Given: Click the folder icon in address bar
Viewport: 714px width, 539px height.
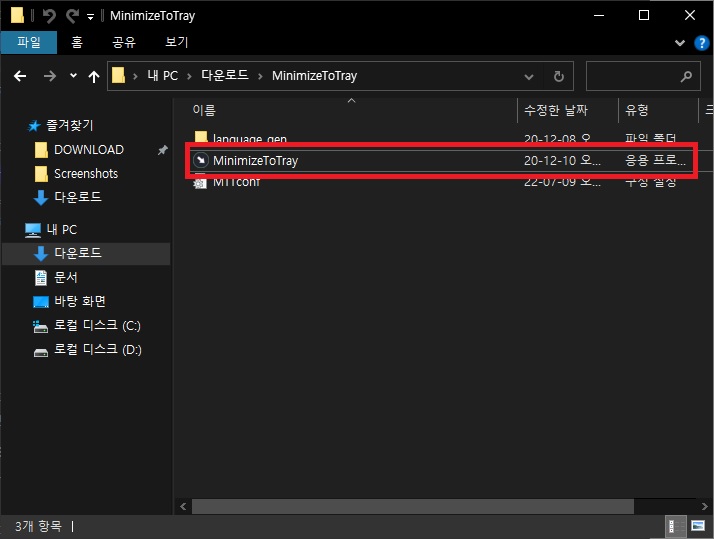Looking at the screenshot, I should 118,75.
